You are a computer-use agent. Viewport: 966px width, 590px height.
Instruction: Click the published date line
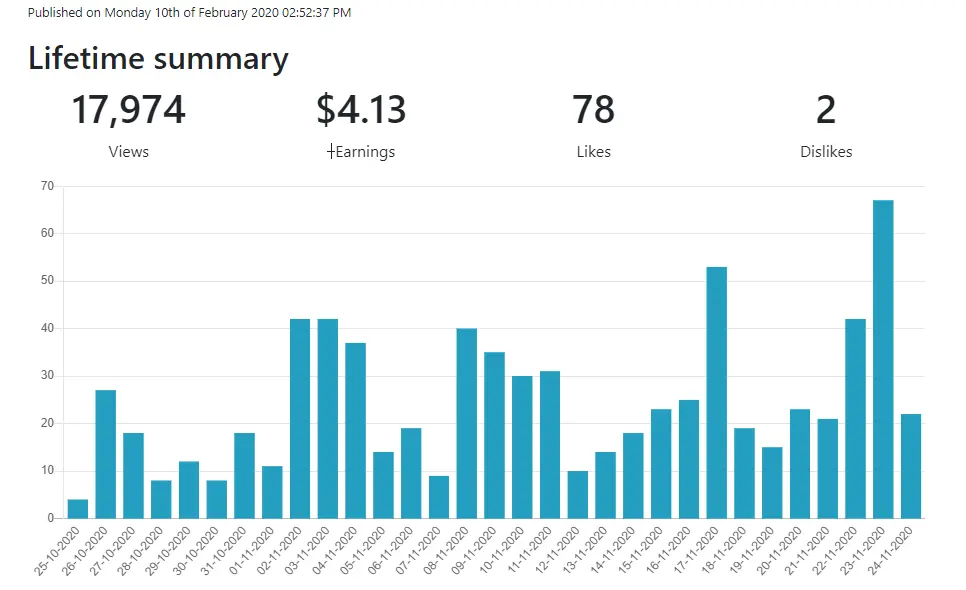189,12
